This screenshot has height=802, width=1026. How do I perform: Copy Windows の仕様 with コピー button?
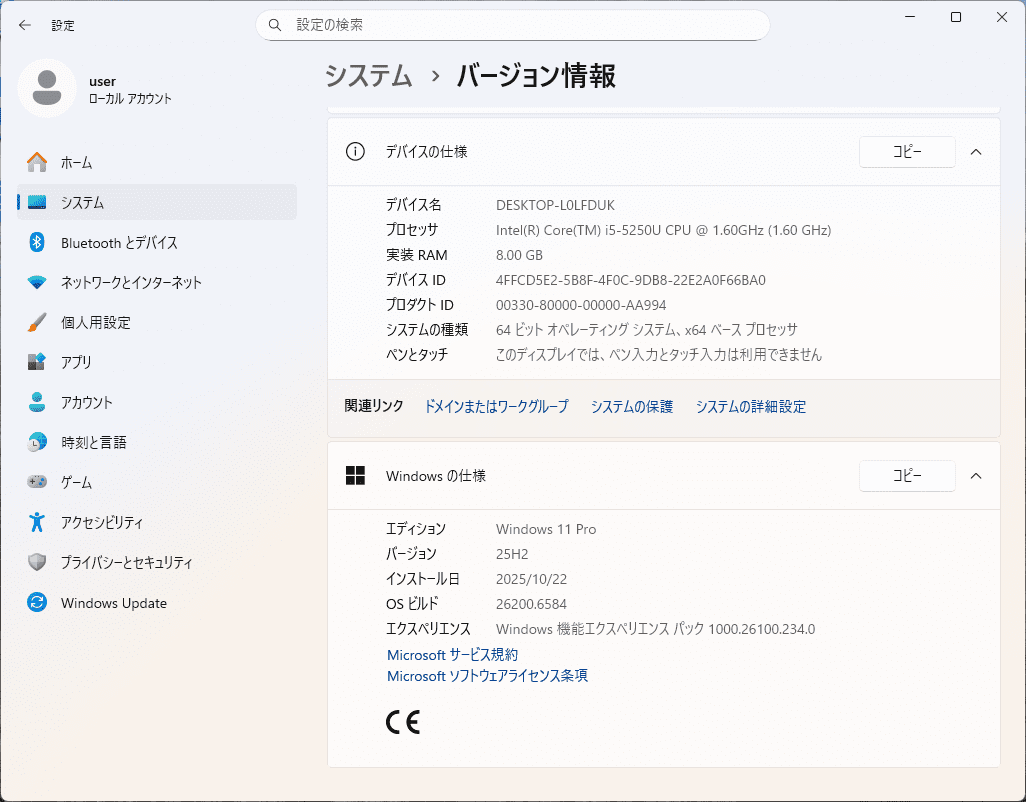click(907, 476)
